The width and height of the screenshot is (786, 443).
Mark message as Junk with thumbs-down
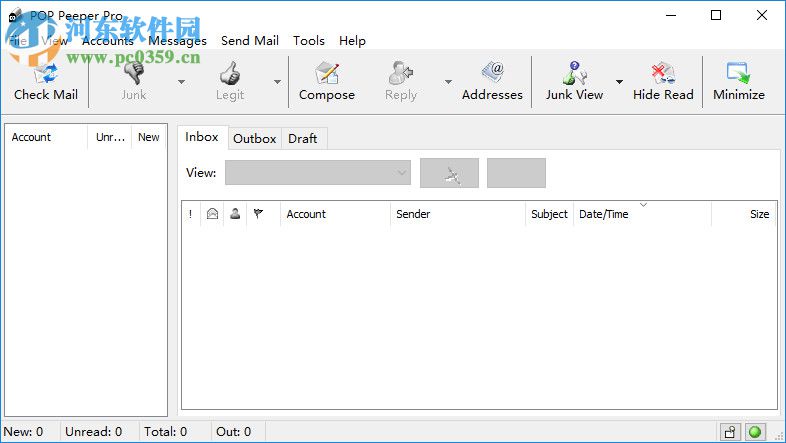pyautogui.click(x=134, y=82)
